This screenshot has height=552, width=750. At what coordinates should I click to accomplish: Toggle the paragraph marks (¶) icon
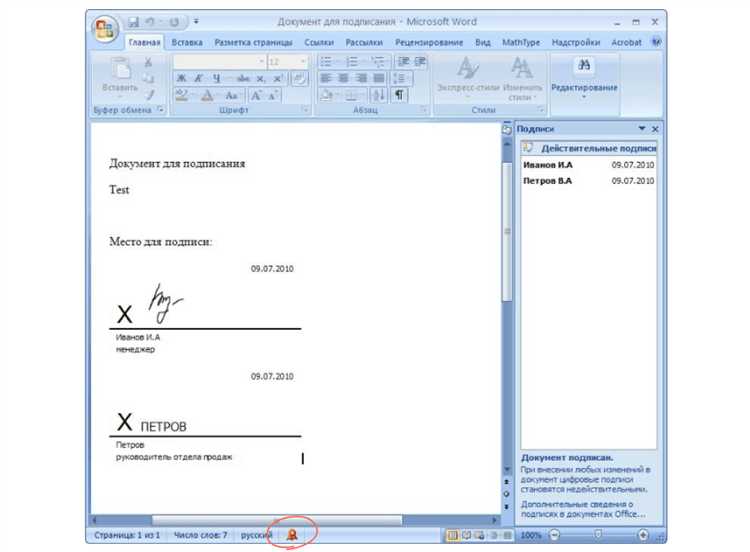(399, 95)
